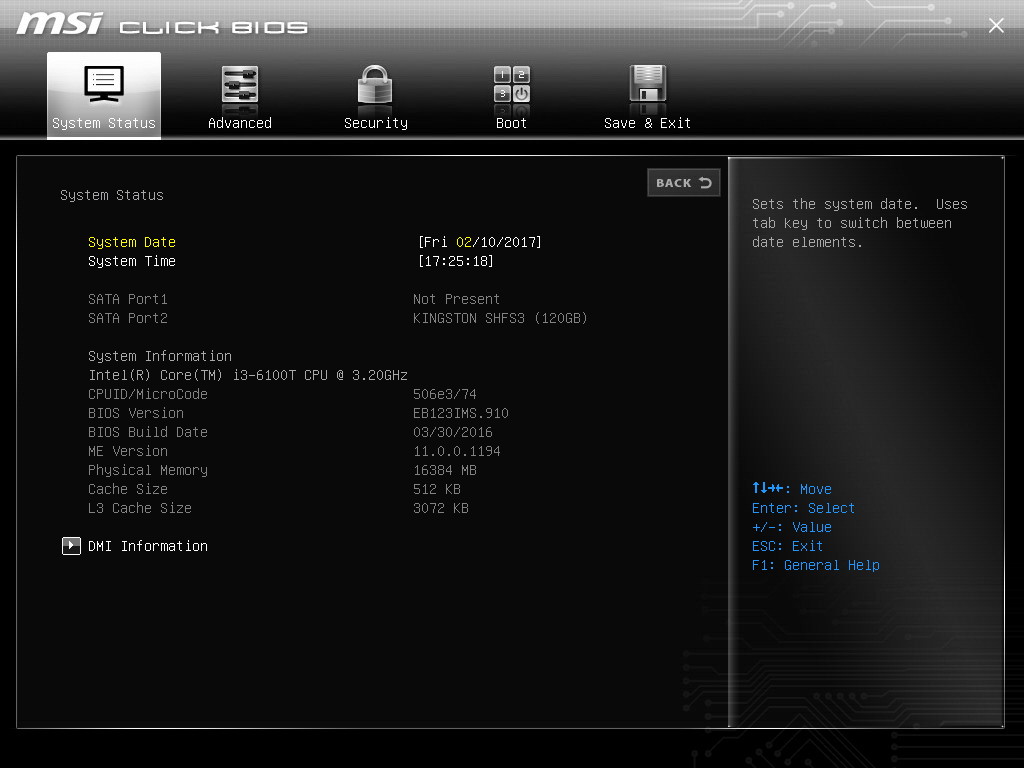Click the 512 KB value
Screen dimensions: 1024x768
coord(437,489)
